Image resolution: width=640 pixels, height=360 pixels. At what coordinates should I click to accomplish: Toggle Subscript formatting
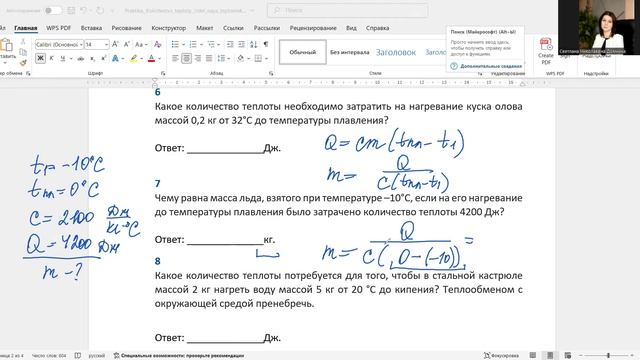tap(93, 59)
